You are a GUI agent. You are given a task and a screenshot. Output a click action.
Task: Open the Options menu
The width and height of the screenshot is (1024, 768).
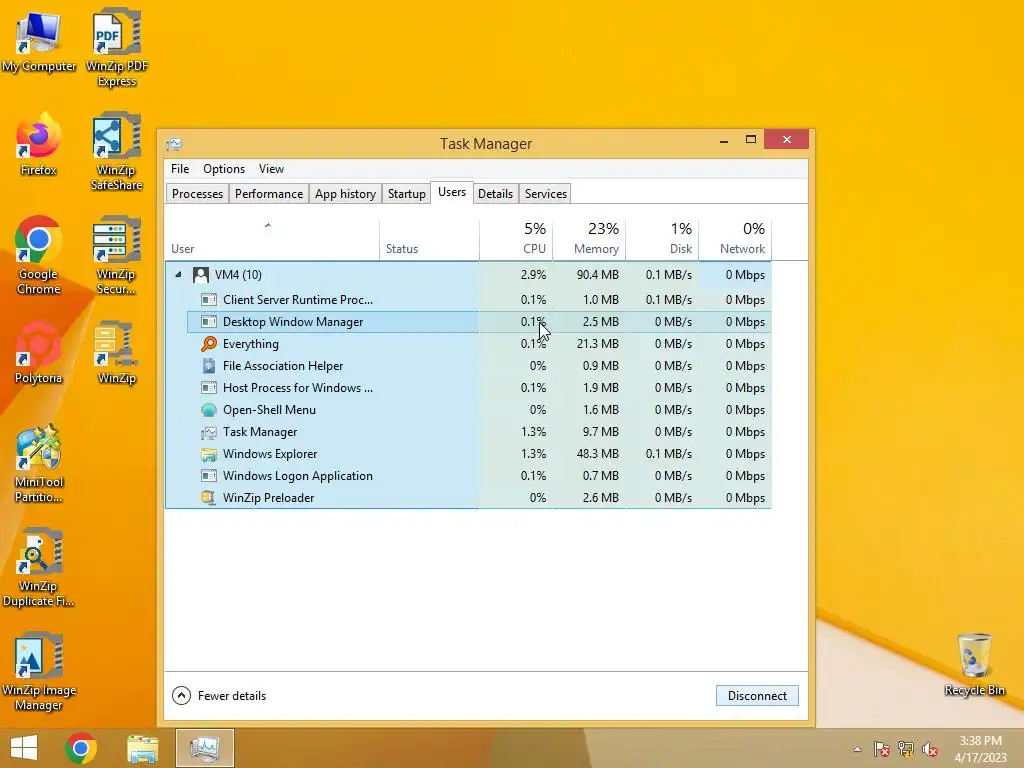click(x=224, y=169)
